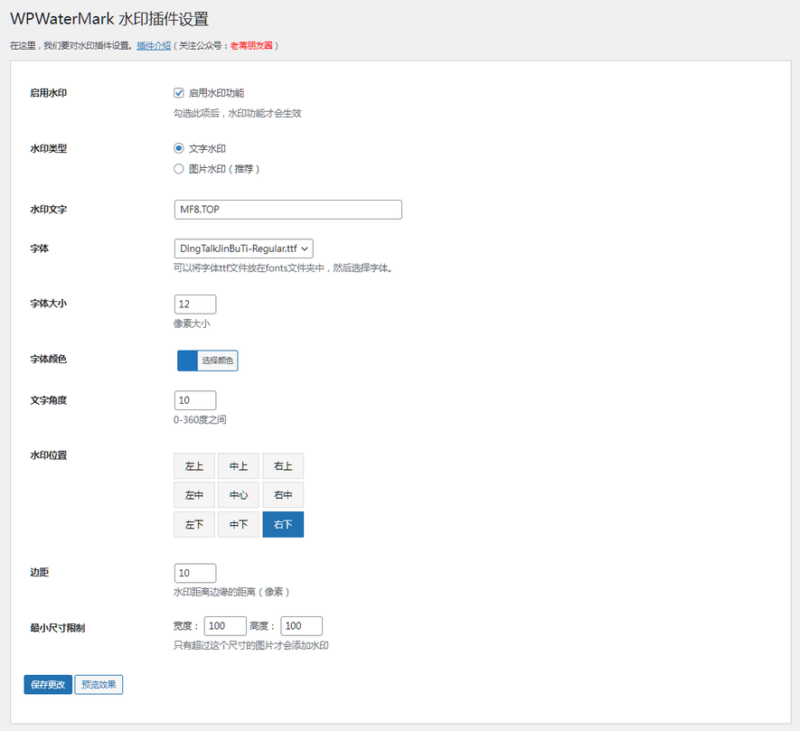Open the 插件介绍 link
Screen dimensions: 800x731
tap(154, 46)
